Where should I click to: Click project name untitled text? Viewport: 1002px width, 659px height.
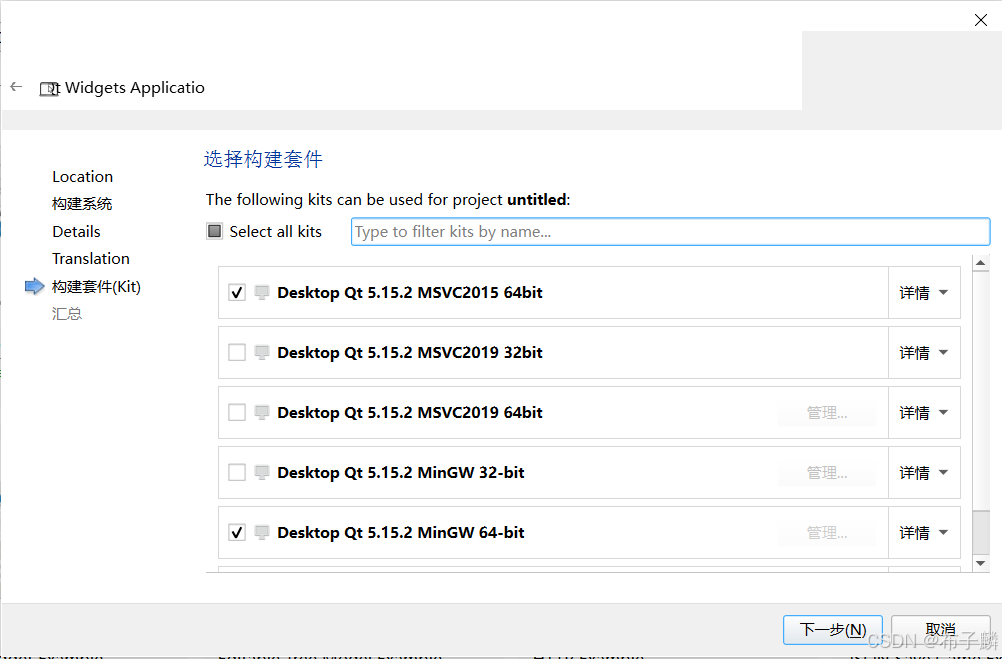pos(536,199)
